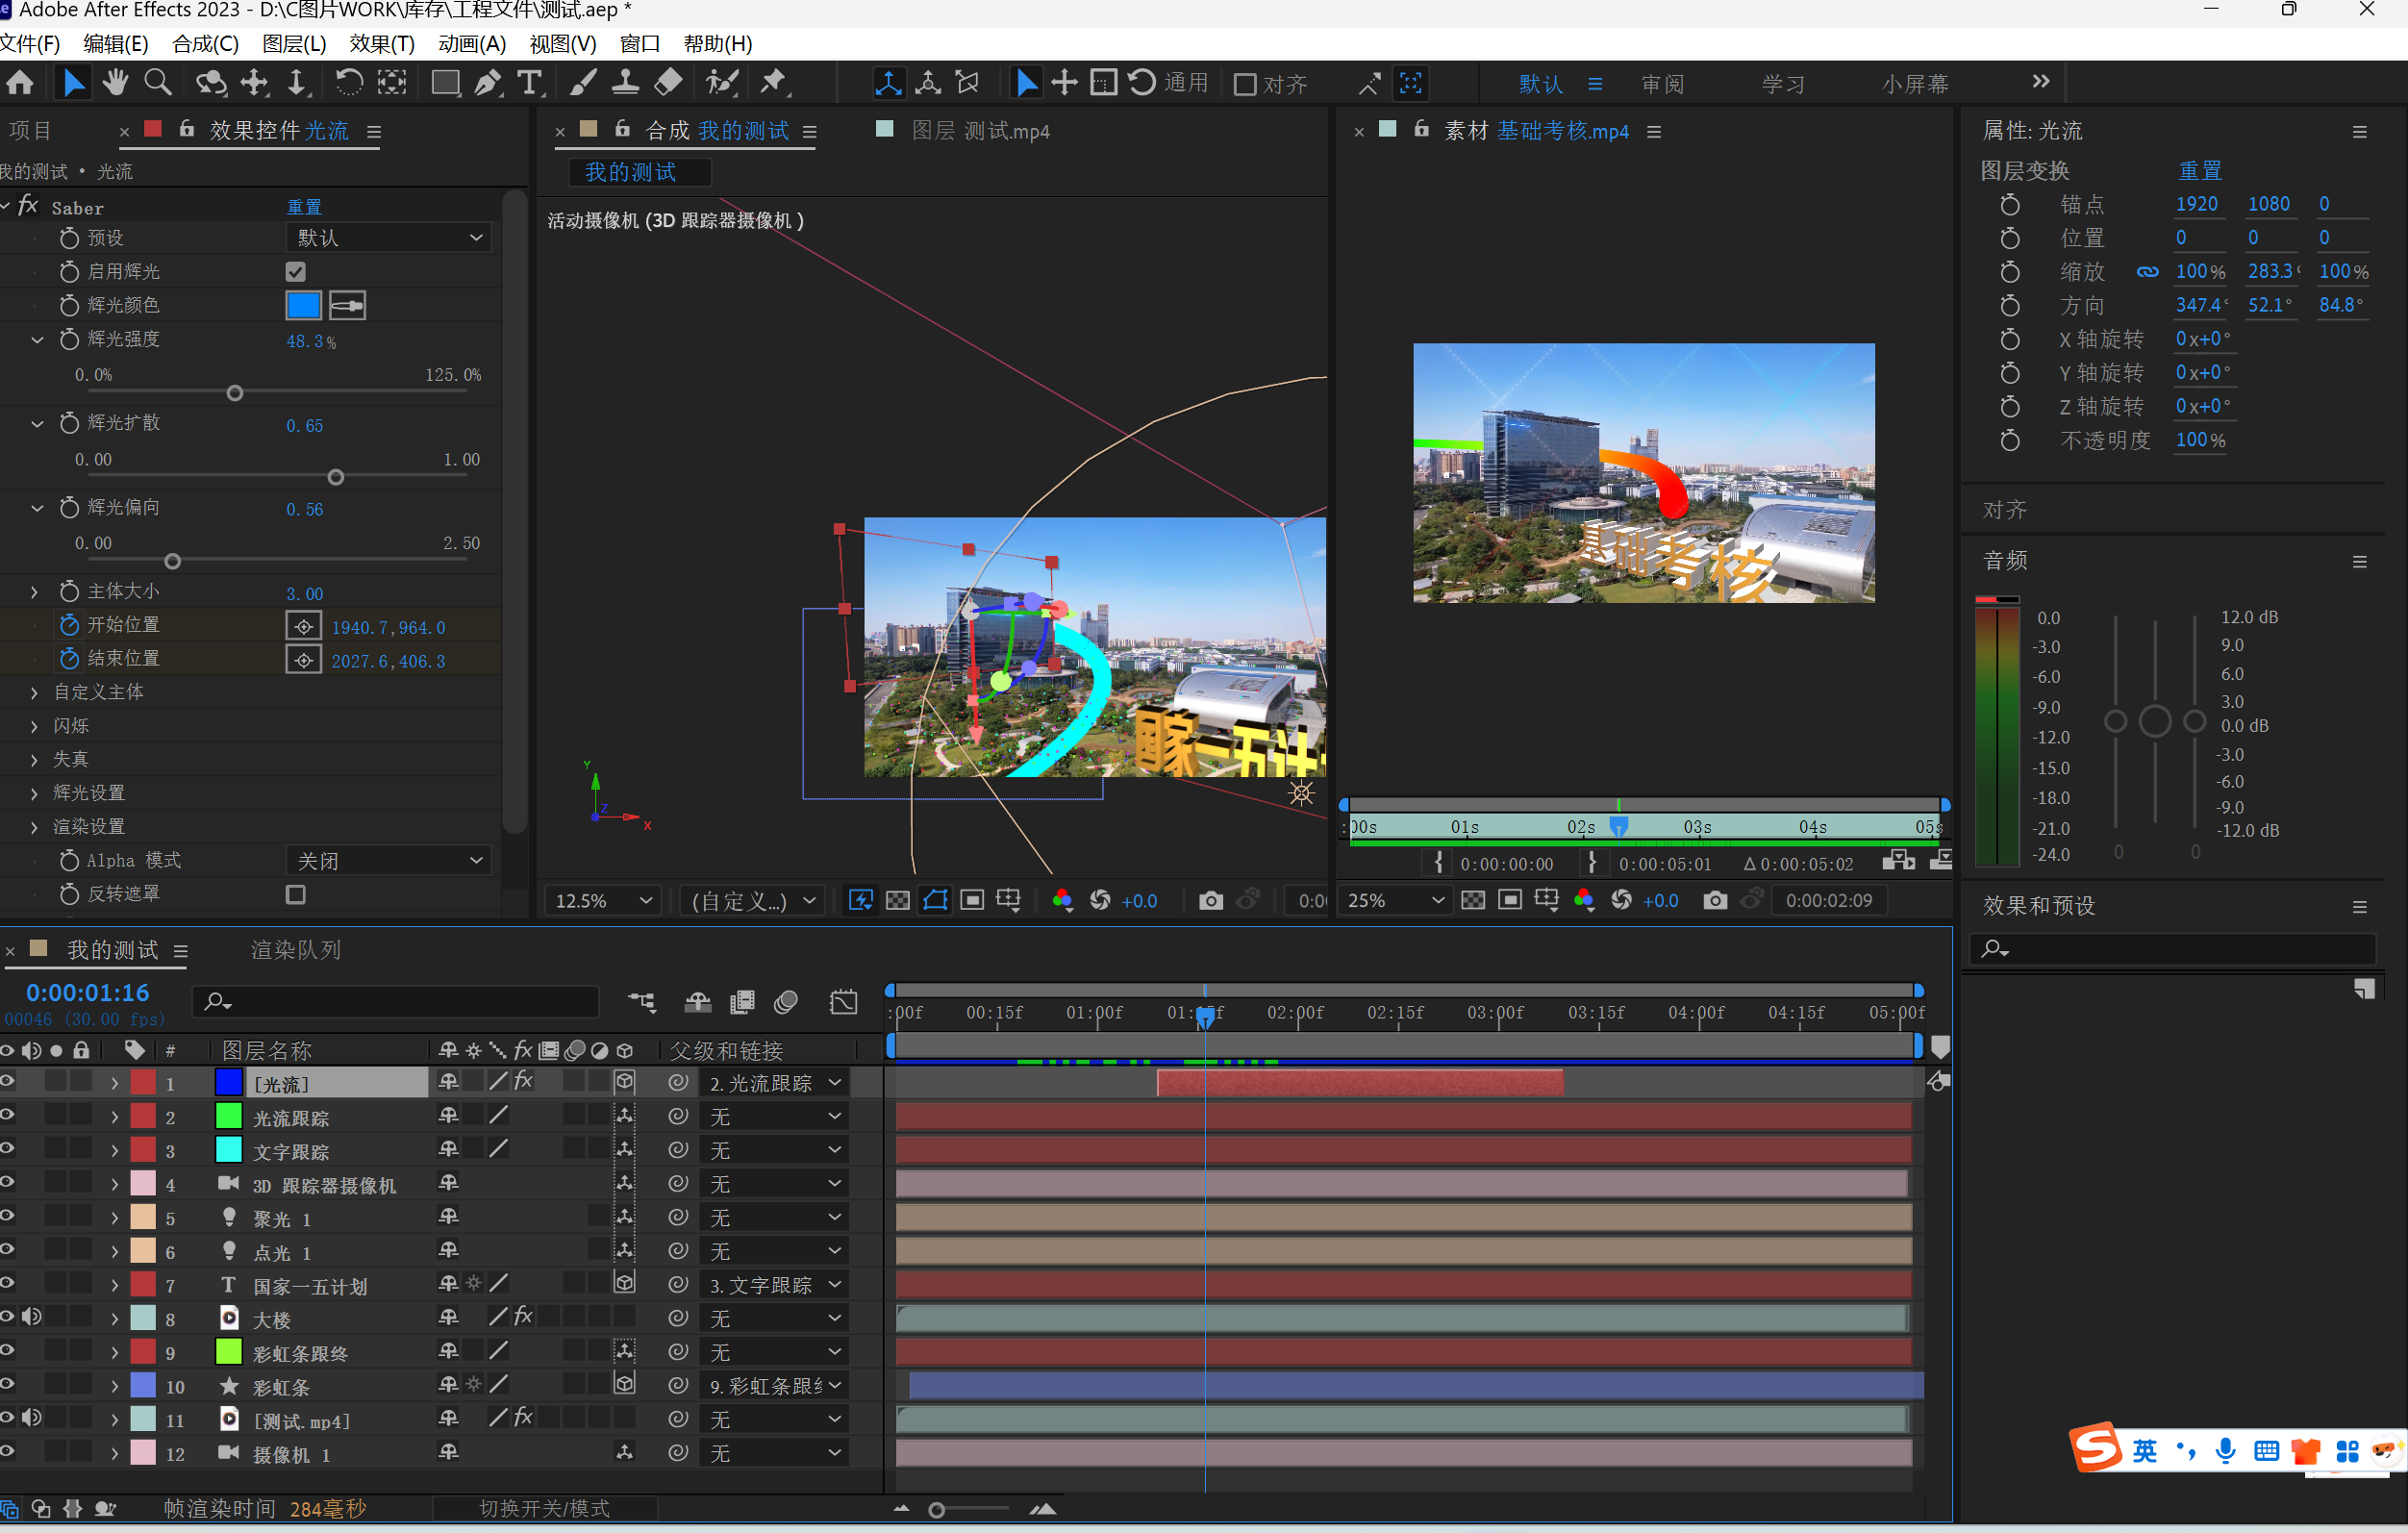Enable the 反转遮罩 checkbox
This screenshot has height=1533, width=2408.
point(295,895)
